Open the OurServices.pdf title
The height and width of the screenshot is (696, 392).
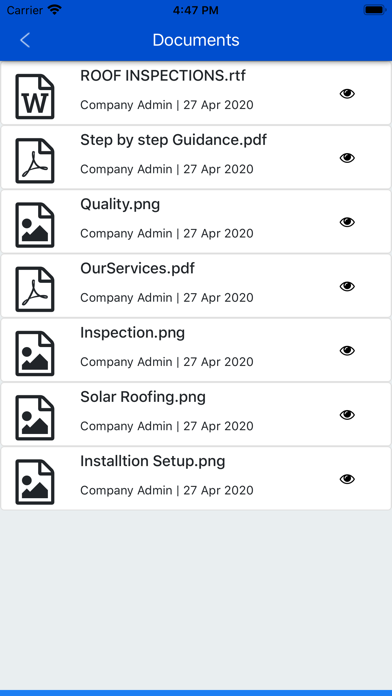[x=137, y=269]
